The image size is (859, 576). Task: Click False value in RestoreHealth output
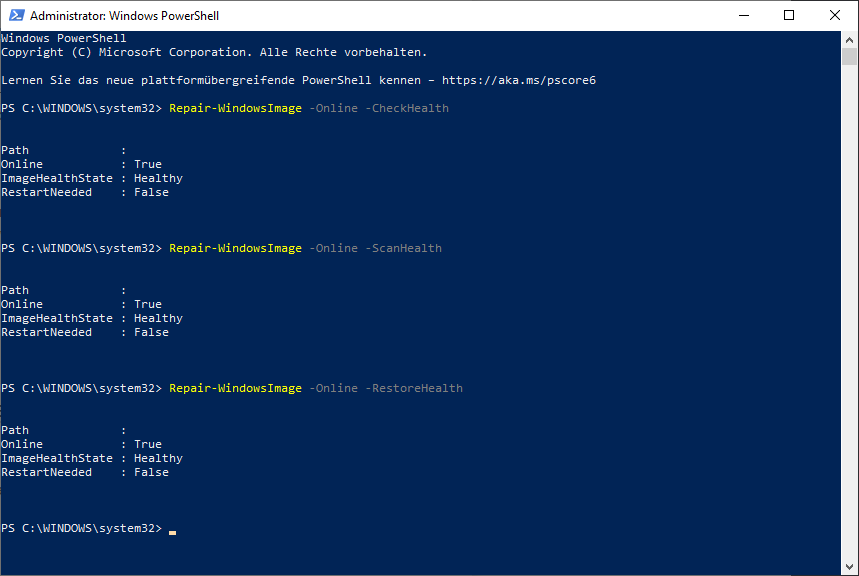pos(151,472)
